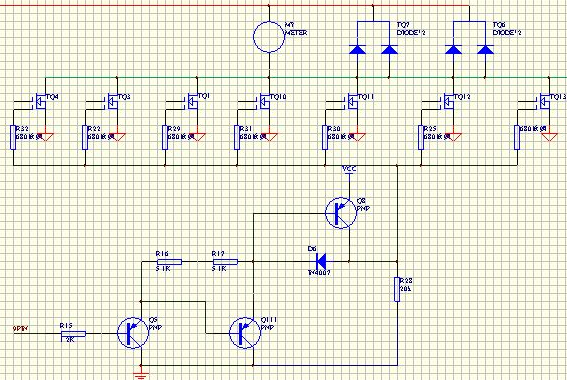Image resolution: width=567 pixels, height=380 pixels.
Task: Select the TQ7 DIODE*2 text label
Action: point(411,29)
